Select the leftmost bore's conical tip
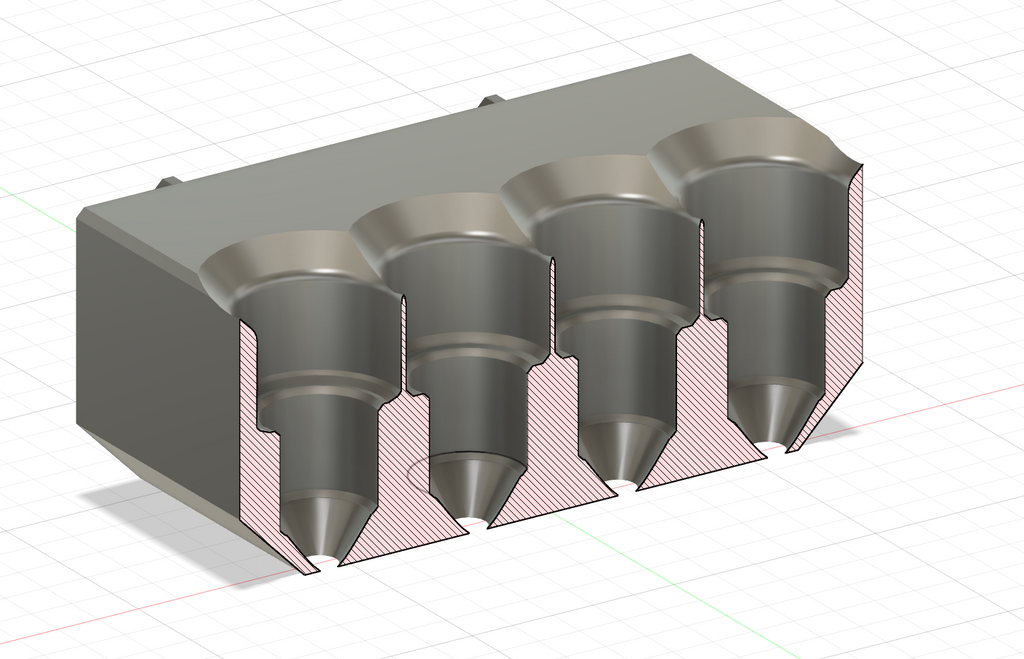This screenshot has width=1024, height=659. [325, 526]
